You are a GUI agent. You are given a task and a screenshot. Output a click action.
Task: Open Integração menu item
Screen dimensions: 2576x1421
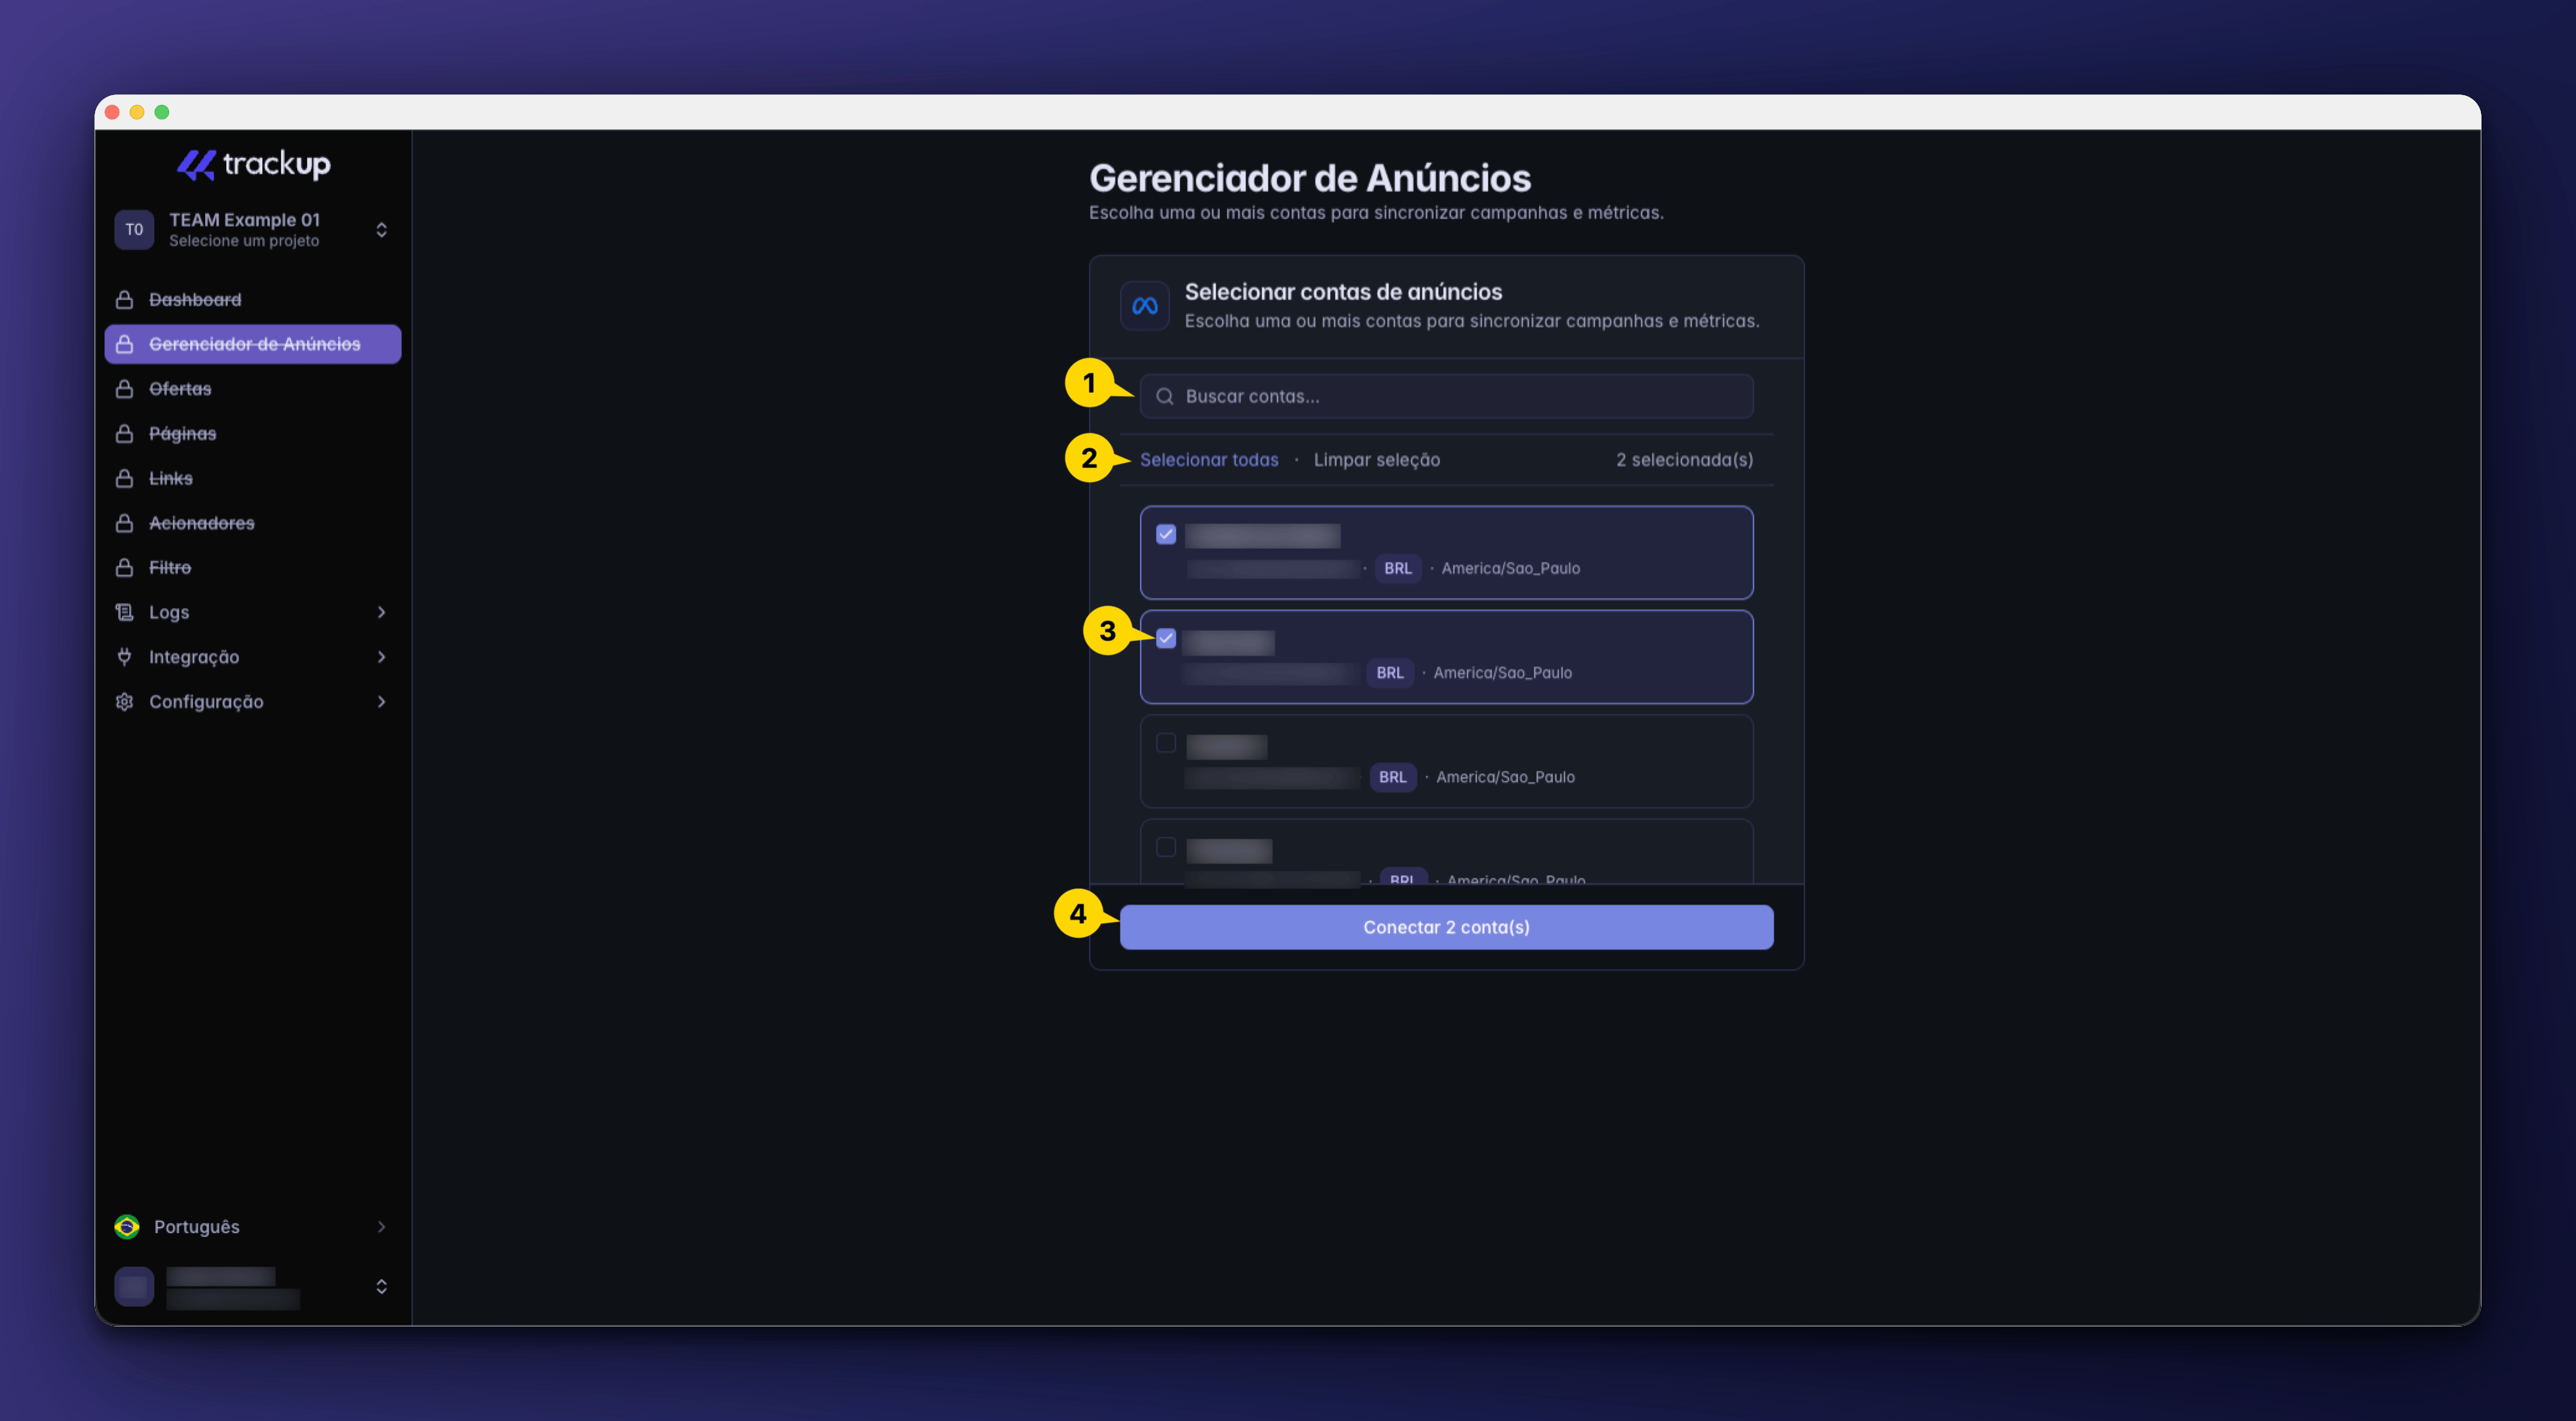click(253, 656)
